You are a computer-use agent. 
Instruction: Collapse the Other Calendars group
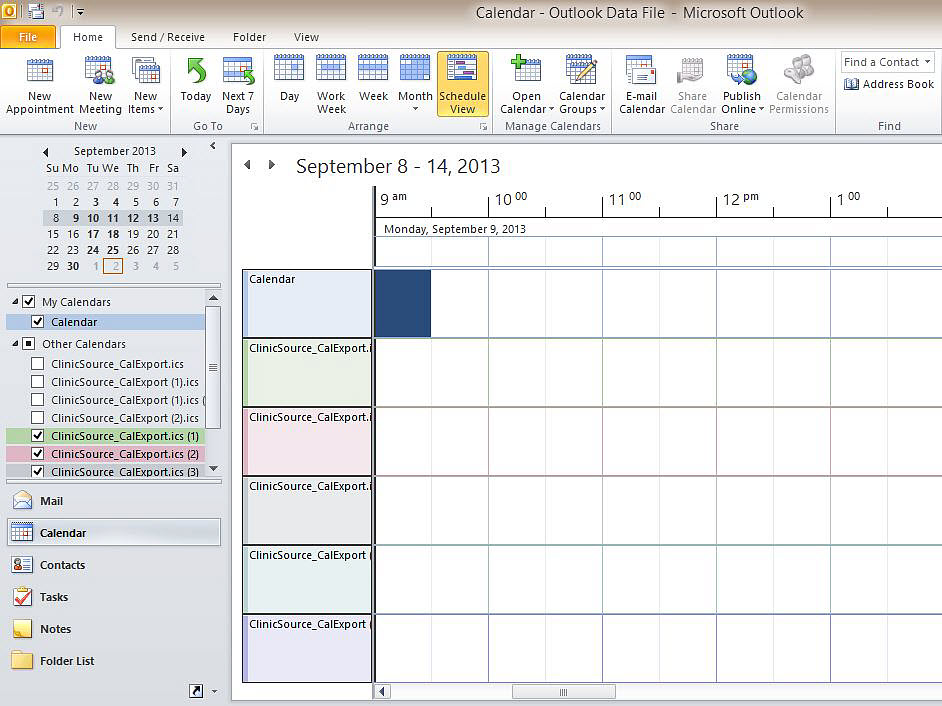coord(15,344)
